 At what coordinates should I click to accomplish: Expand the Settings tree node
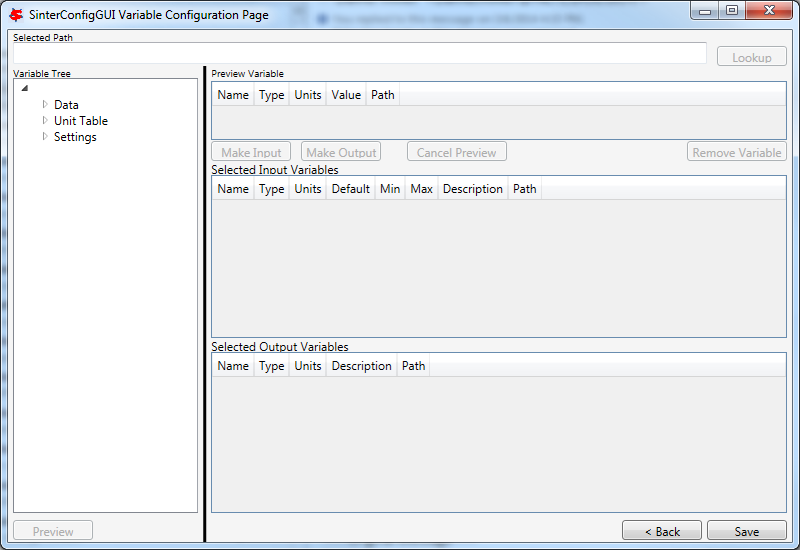[45, 136]
